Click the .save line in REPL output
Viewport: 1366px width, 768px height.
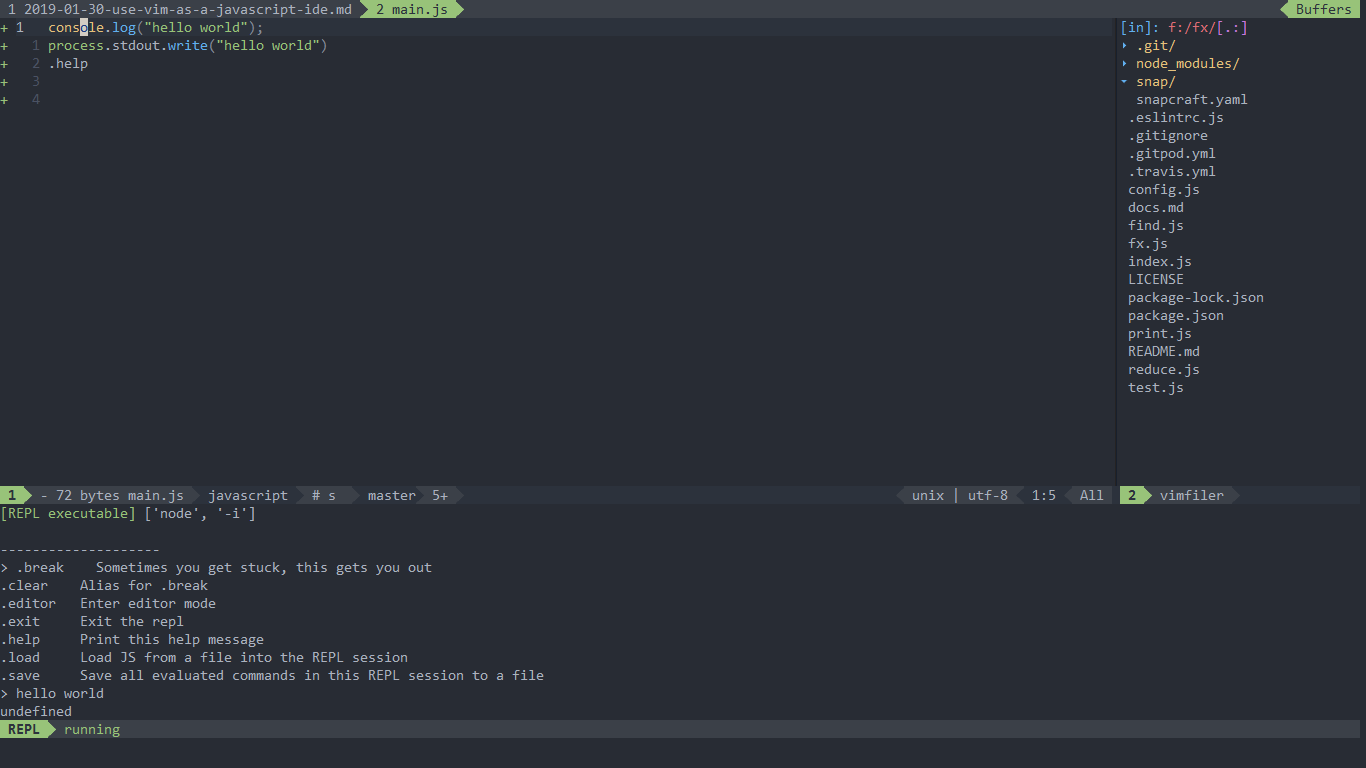[x=272, y=675]
